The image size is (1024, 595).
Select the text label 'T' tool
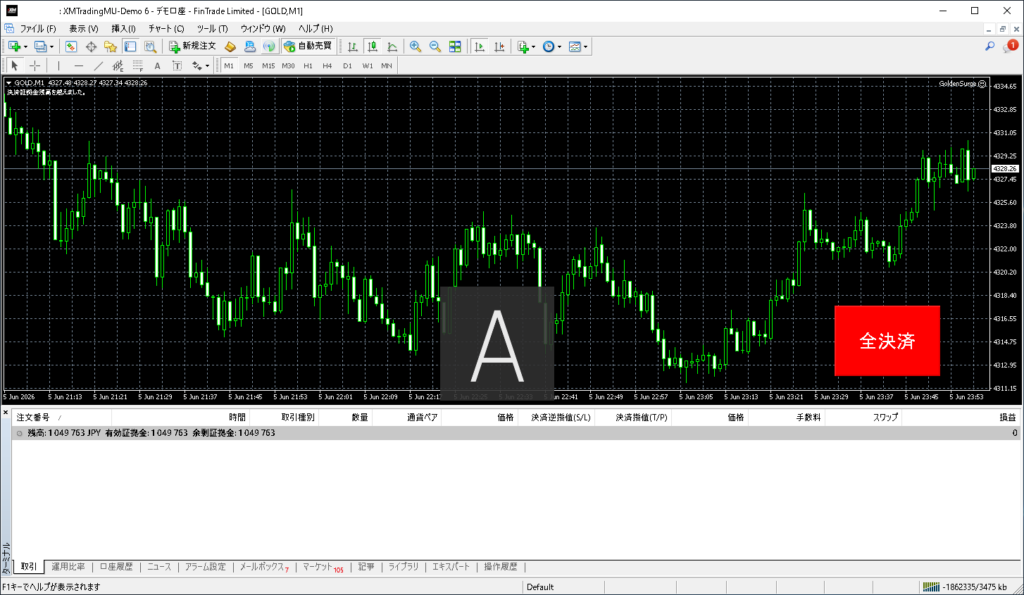pyautogui.click(x=177, y=65)
